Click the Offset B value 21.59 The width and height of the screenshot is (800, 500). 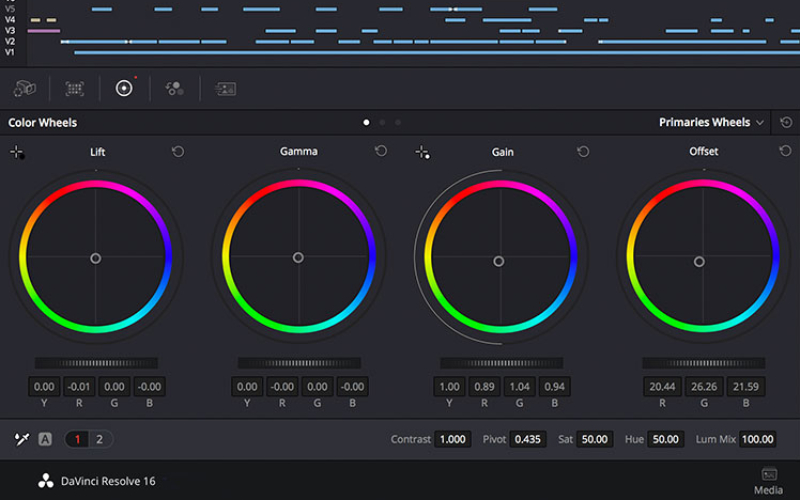746,387
